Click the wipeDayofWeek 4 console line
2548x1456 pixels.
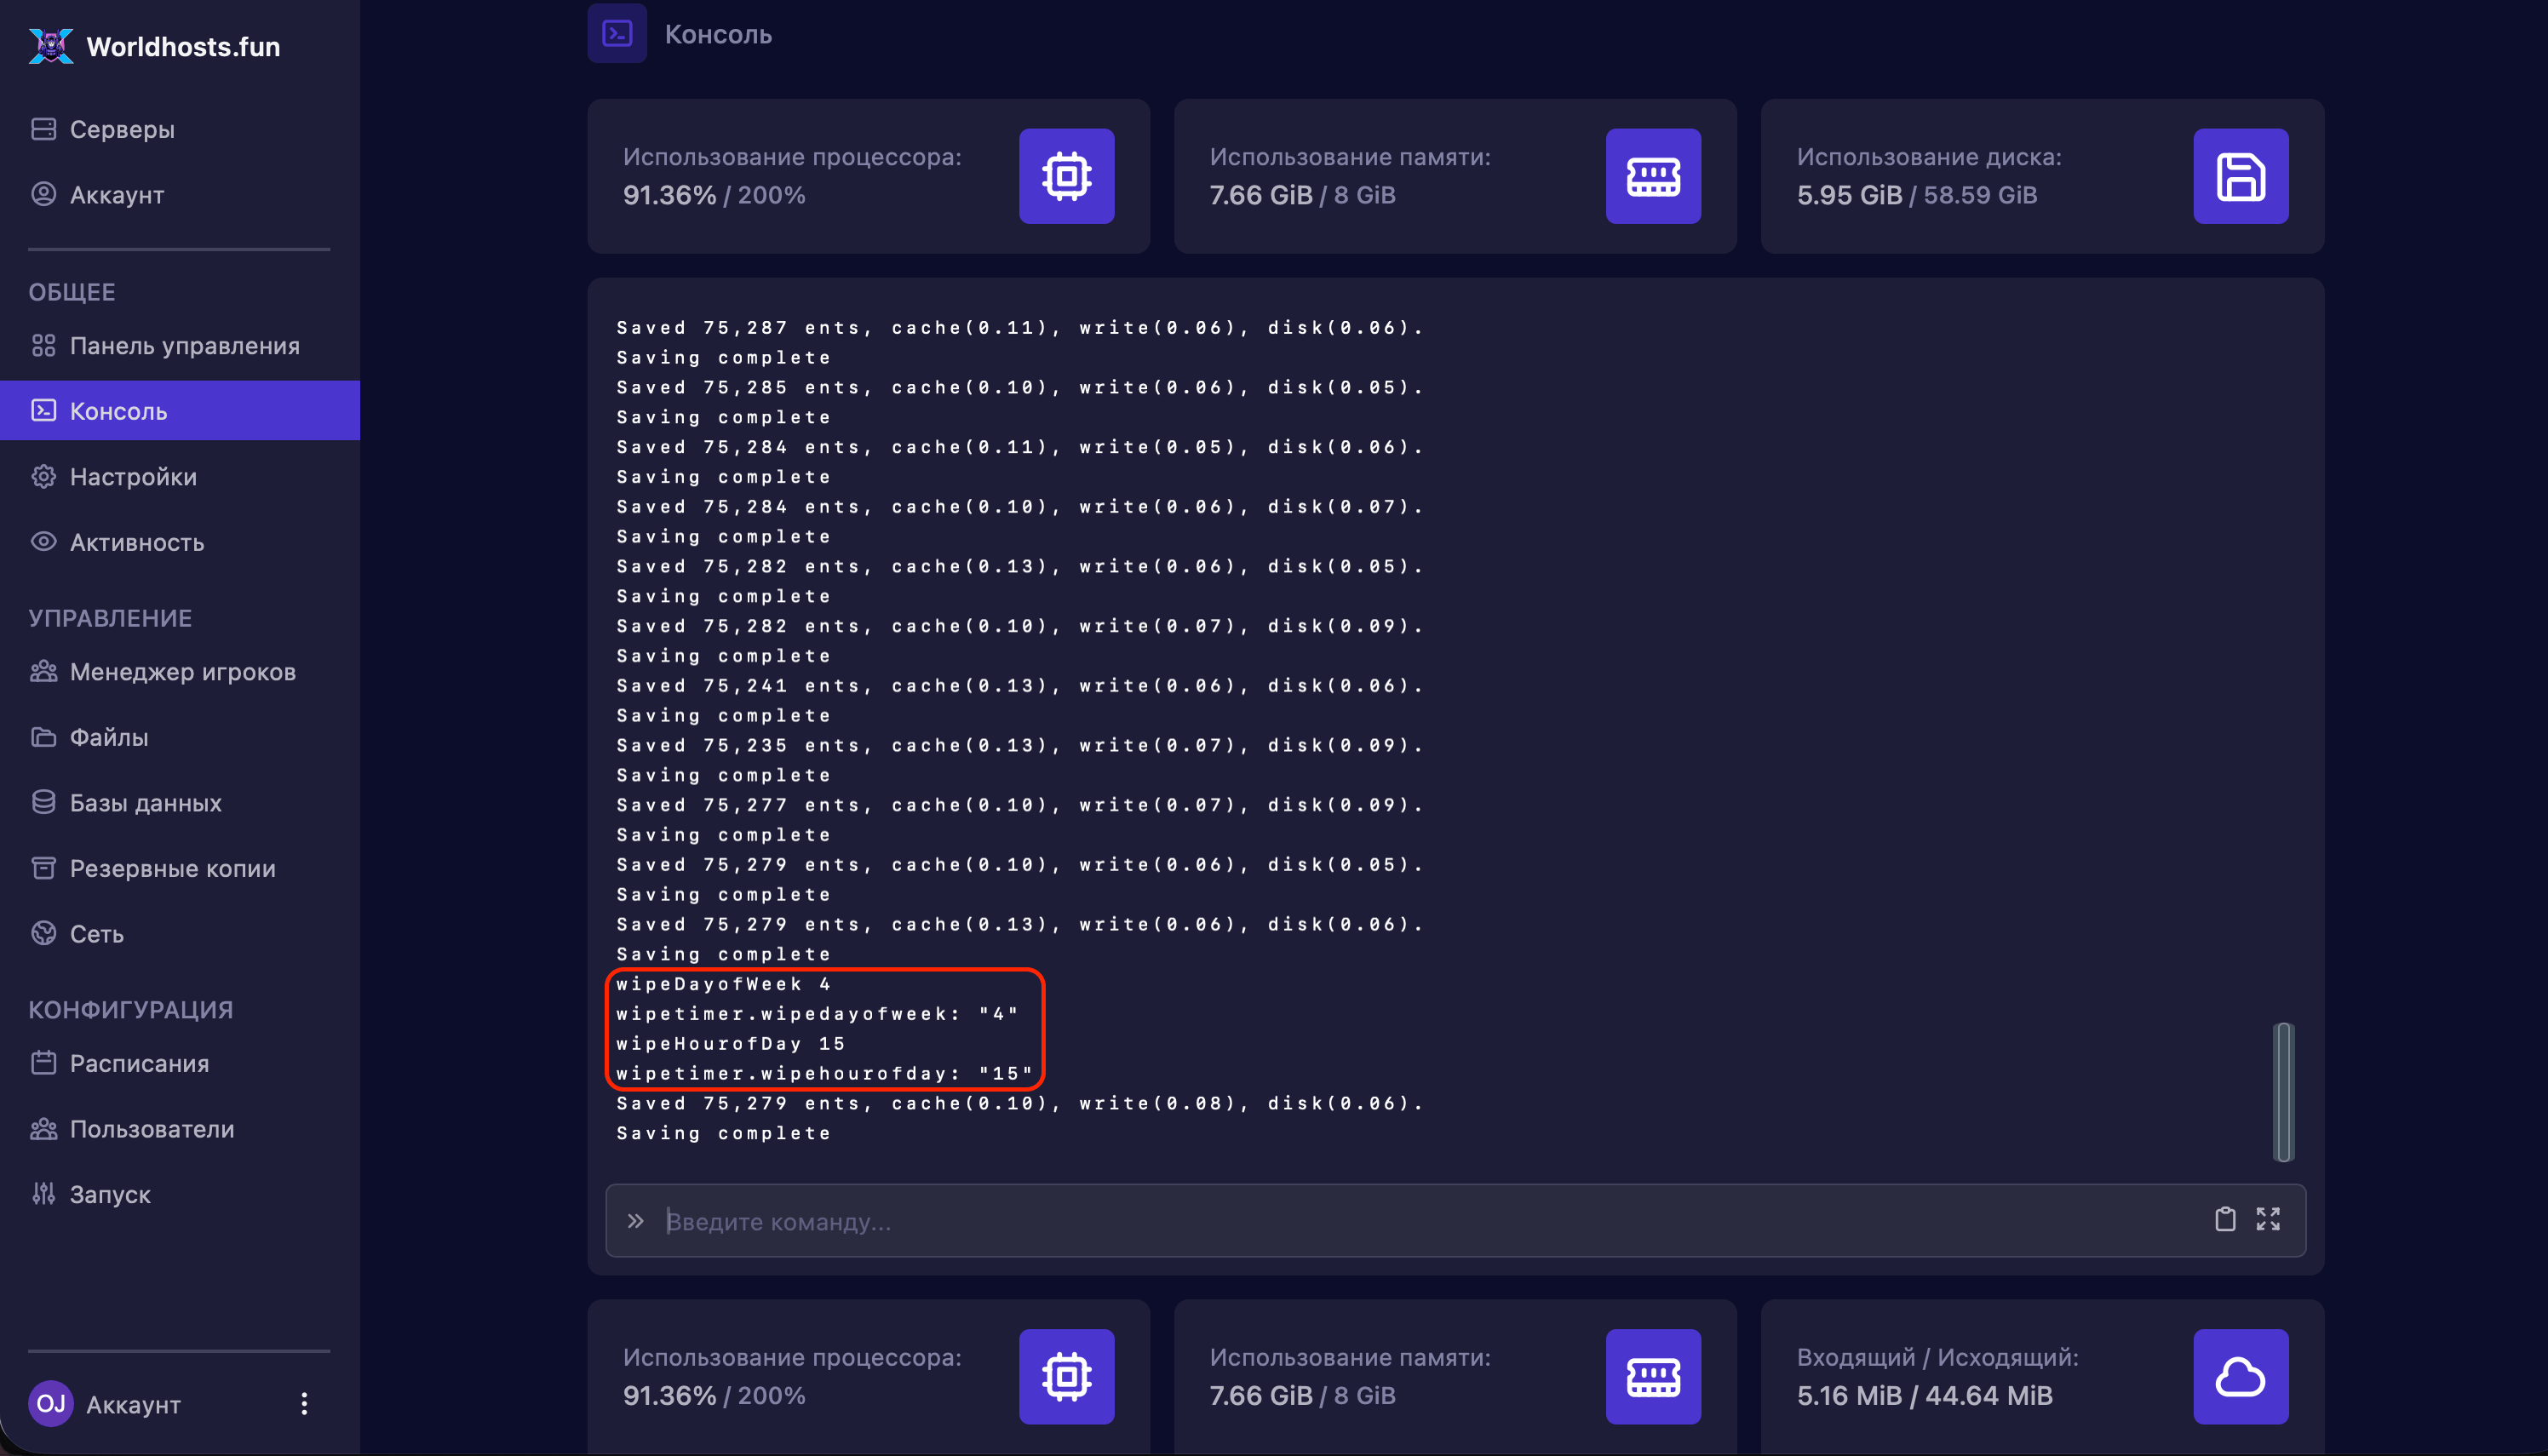[x=723, y=984]
